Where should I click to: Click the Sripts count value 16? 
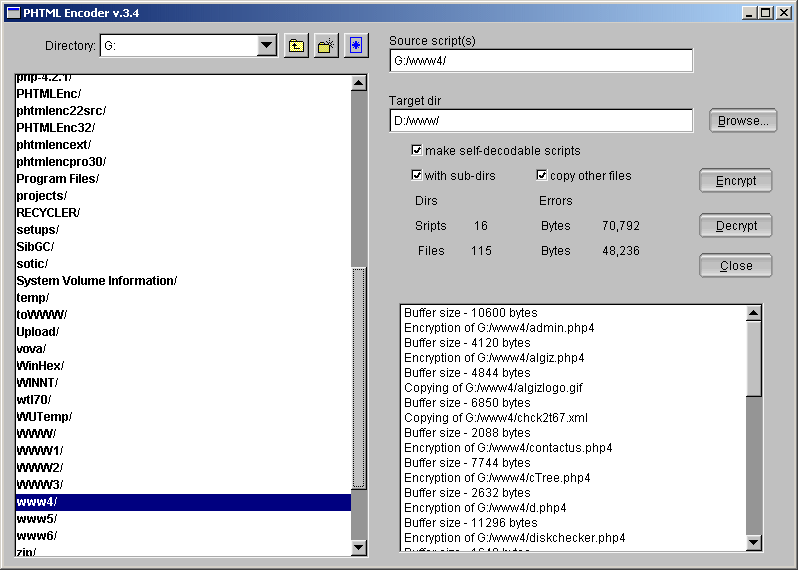pos(481,225)
